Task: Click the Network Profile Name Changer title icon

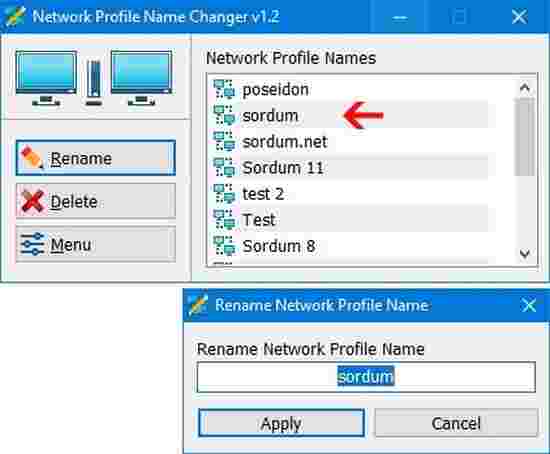Action: [15, 16]
